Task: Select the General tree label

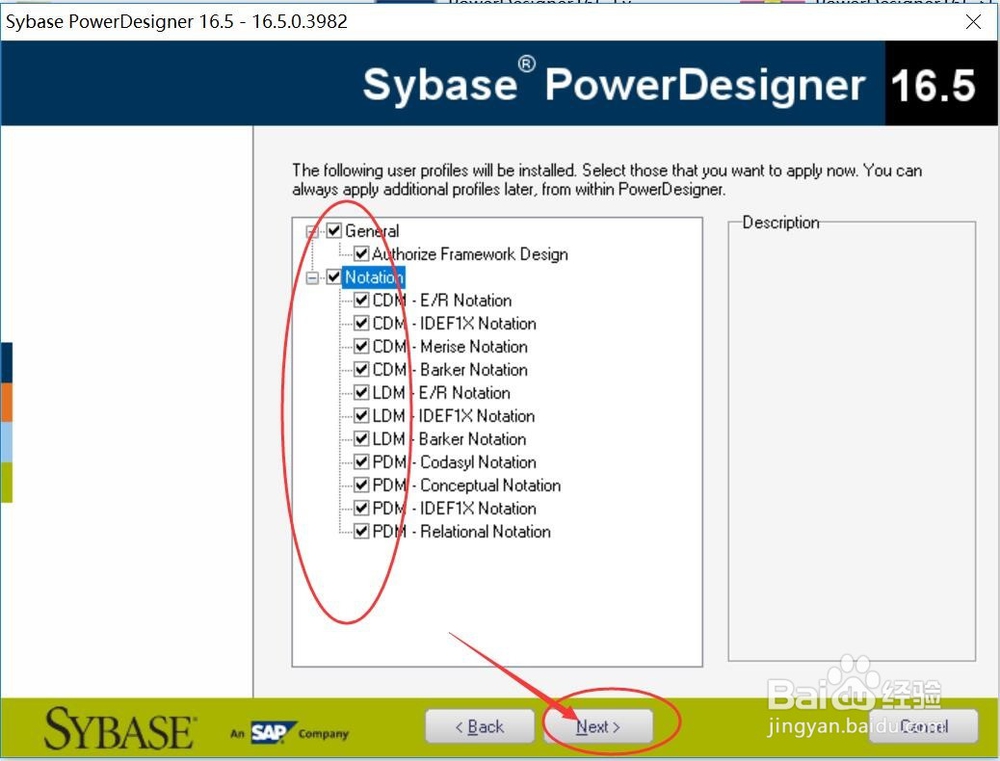Action: click(x=372, y=231)
